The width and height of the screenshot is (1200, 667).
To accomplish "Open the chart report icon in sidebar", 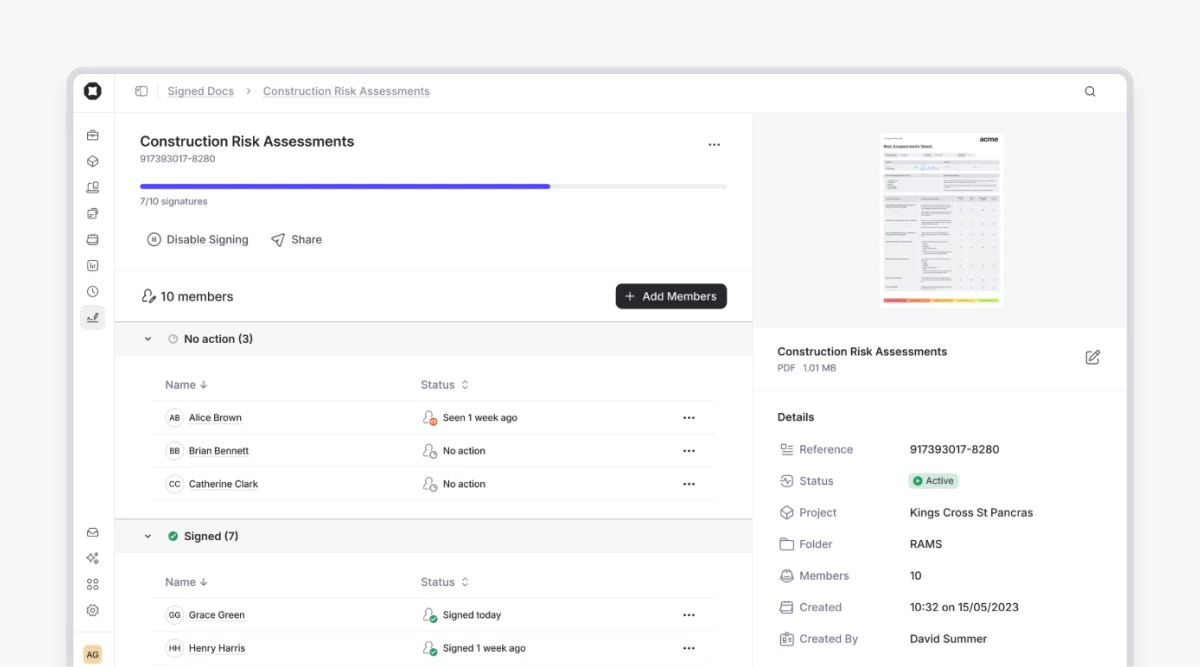I will click(93, 266).
